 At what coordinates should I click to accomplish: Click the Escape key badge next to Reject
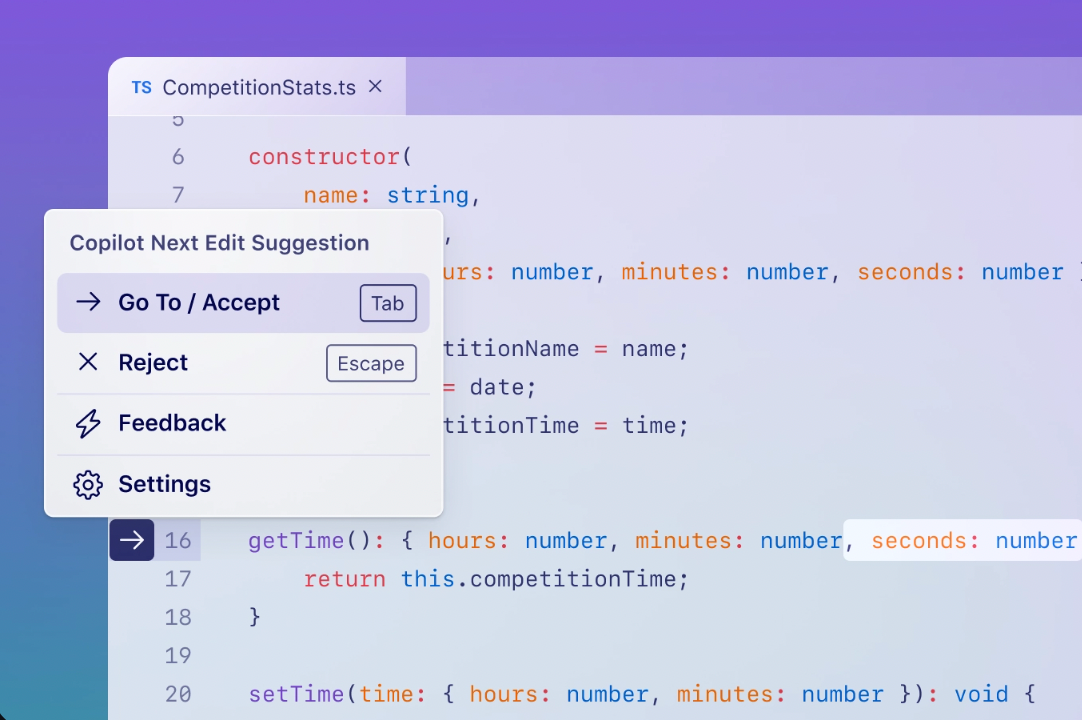click(371, 363)
